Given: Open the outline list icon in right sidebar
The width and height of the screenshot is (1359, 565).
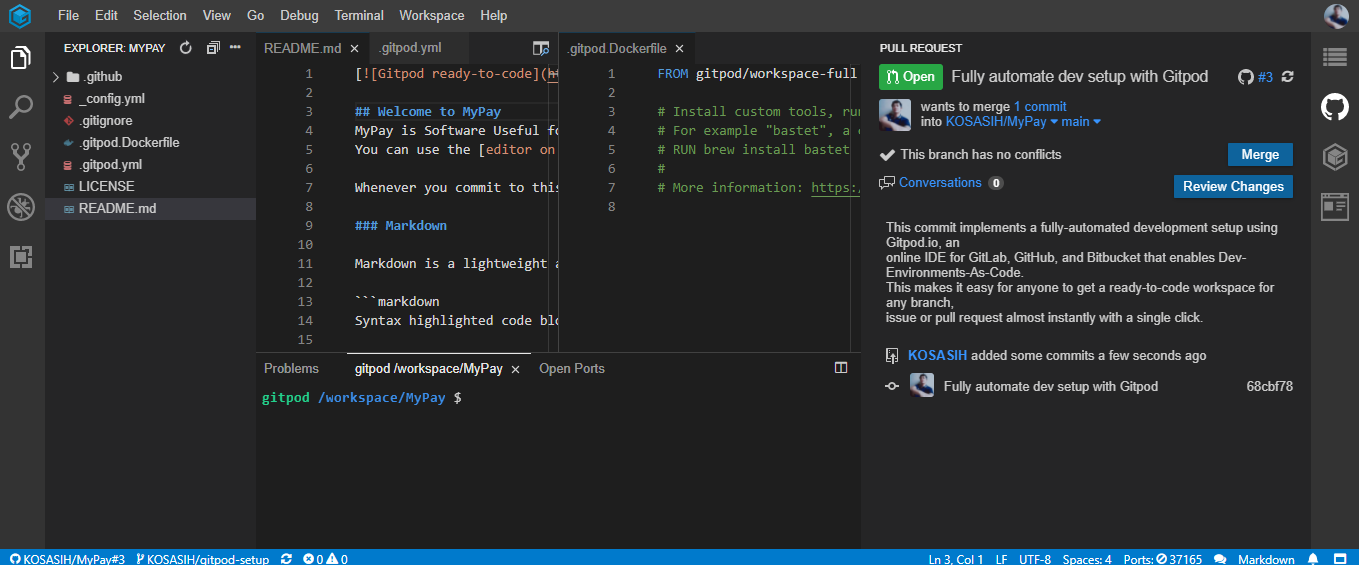Looking at the screenshot, I should (x=1335, y=57).
